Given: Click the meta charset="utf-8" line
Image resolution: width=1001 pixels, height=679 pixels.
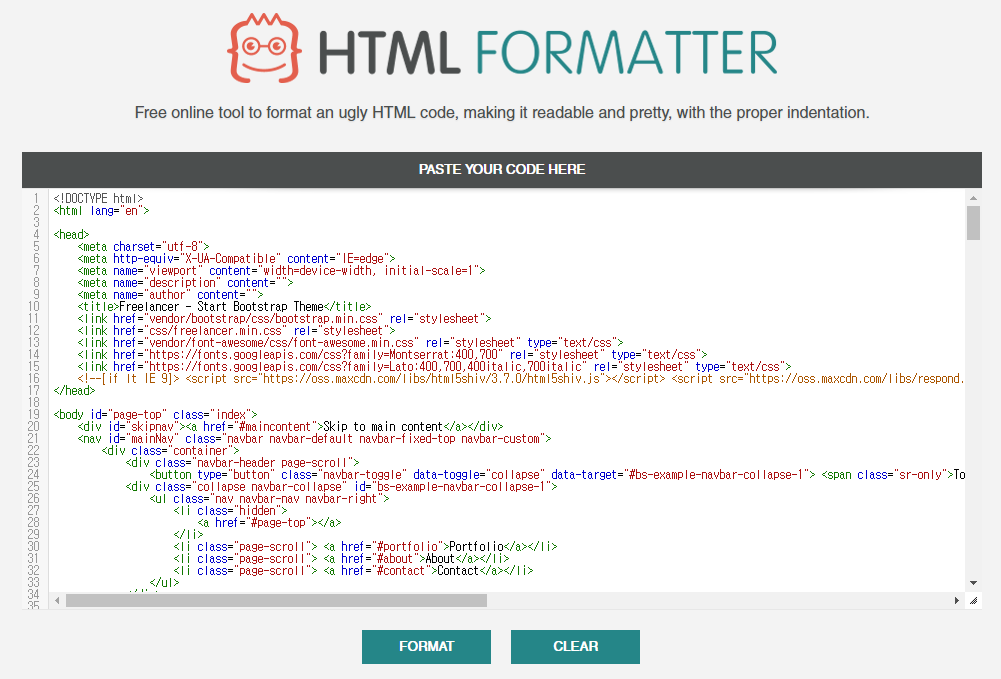Looking at the screenshot, I should 144,246.
